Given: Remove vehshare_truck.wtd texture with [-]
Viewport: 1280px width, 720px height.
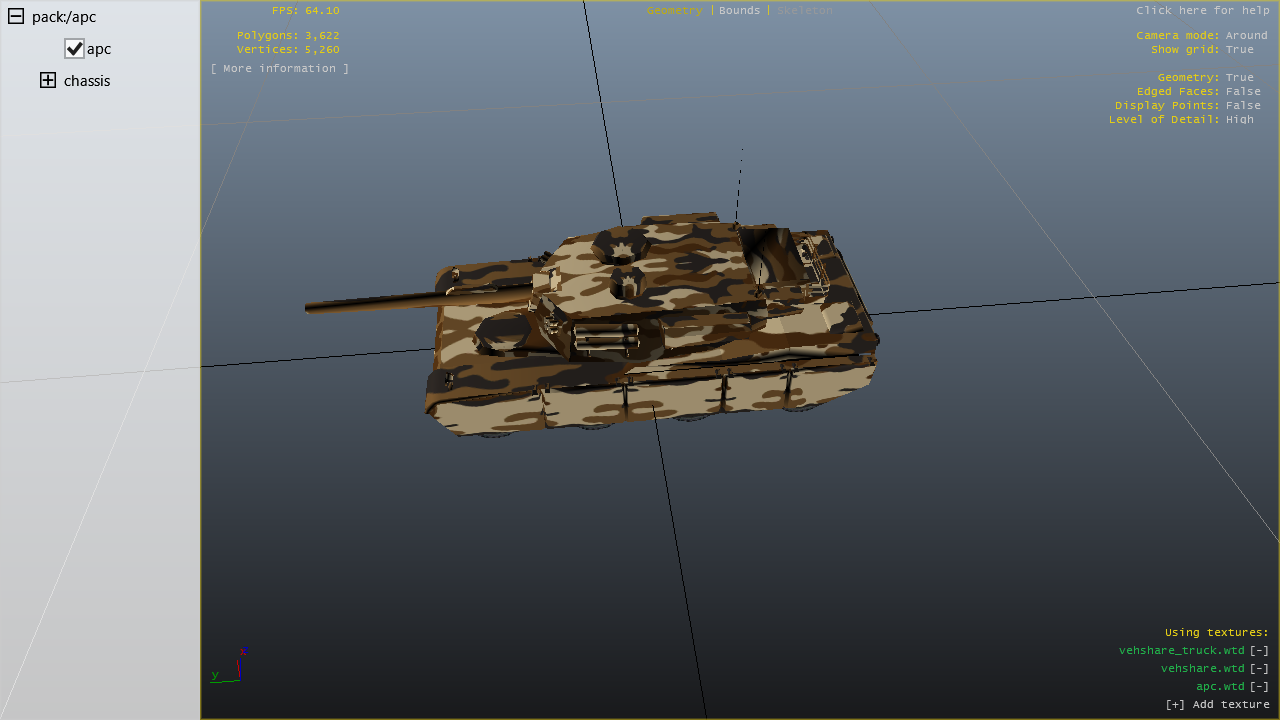Looking at the screenshot, I should pyautogui.click(x=1259, y=650).
